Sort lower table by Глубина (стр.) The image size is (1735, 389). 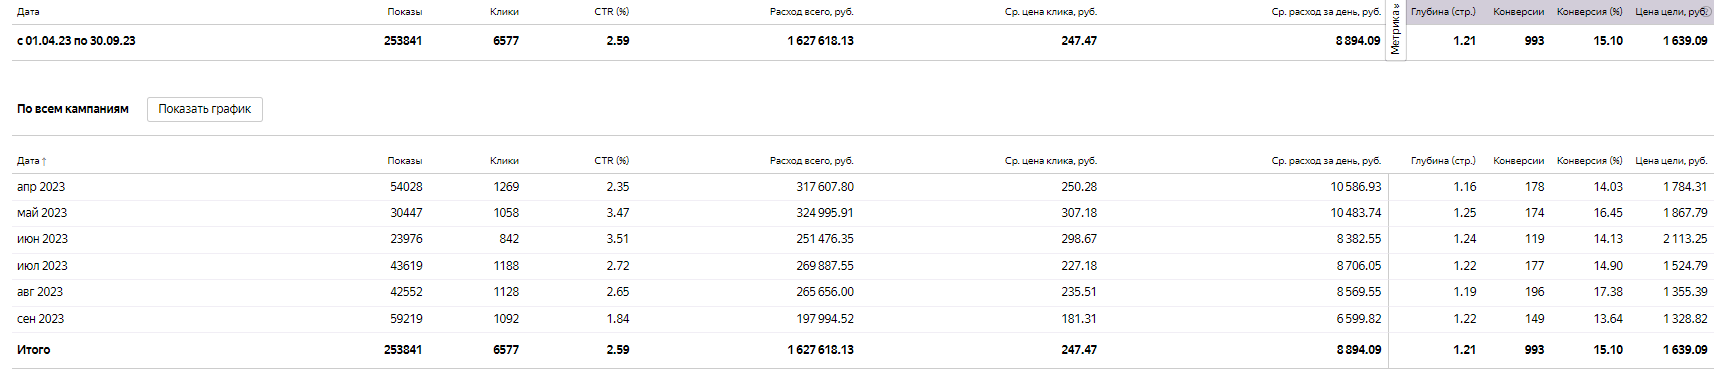click(x=1443, y=161)
